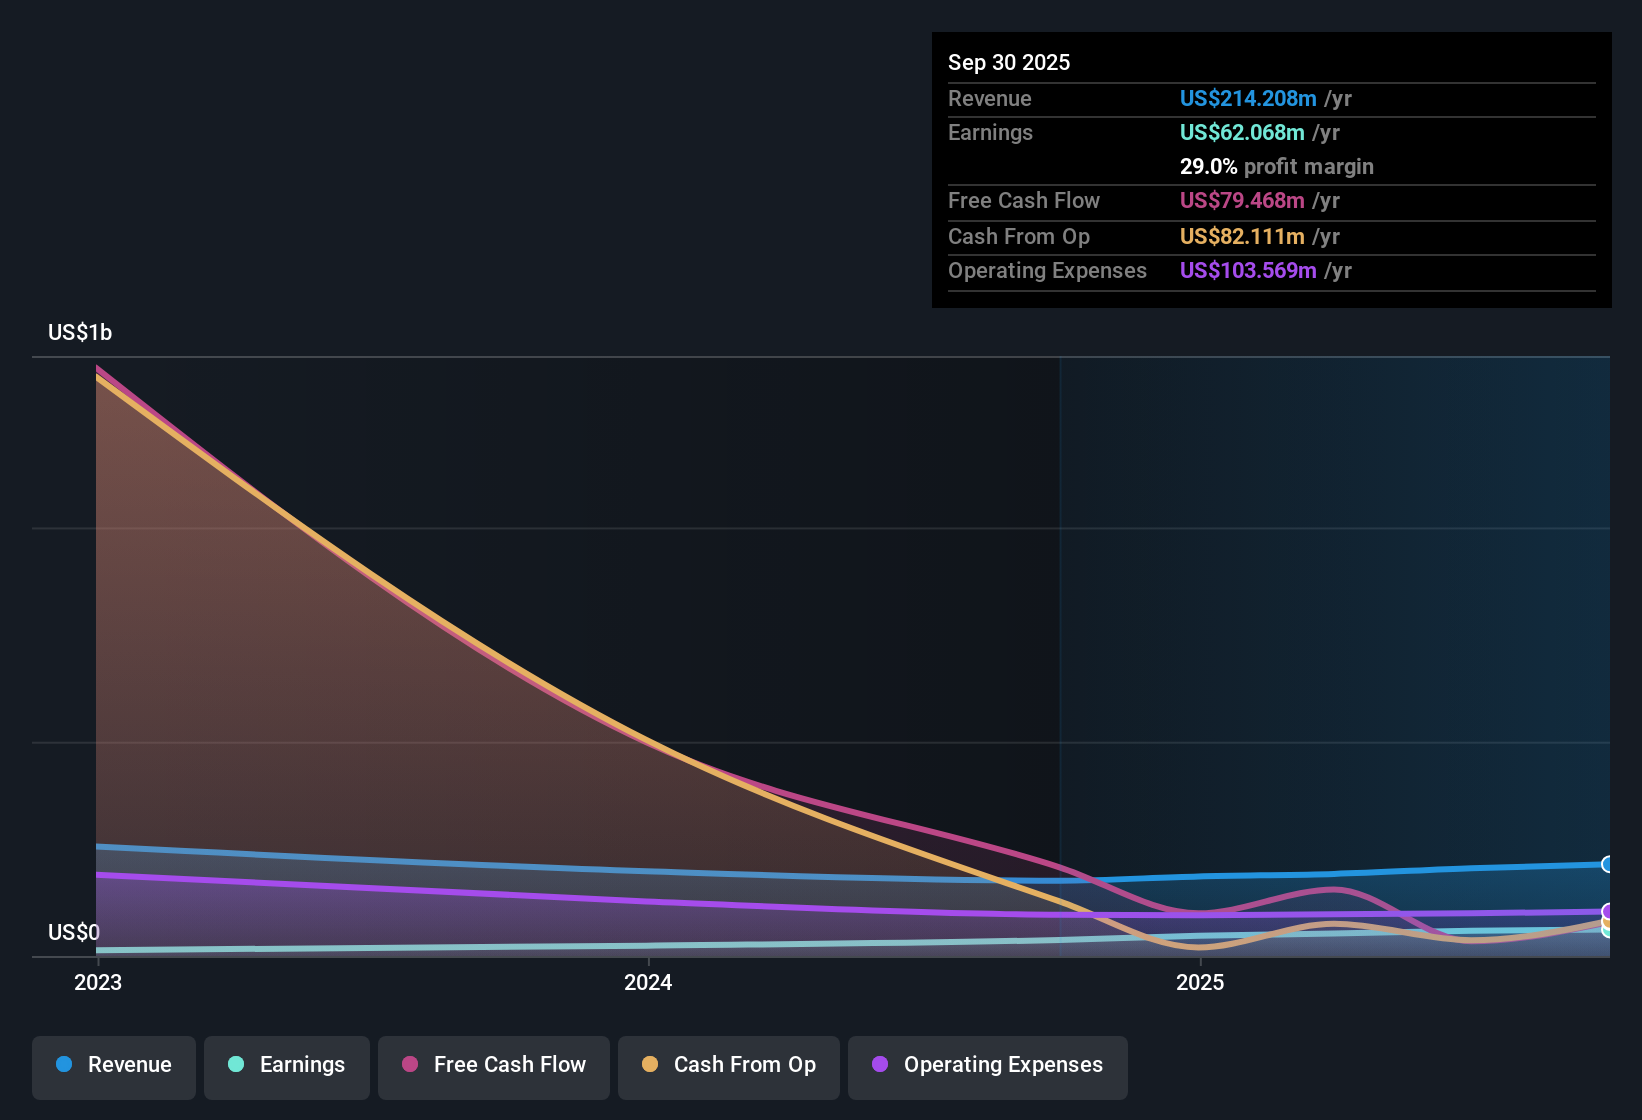The height and width of the screenshot is (1120, 1642).
Task: Click the US$1b y-axis label
Action: pyautogui.click(x=80, y=332)
